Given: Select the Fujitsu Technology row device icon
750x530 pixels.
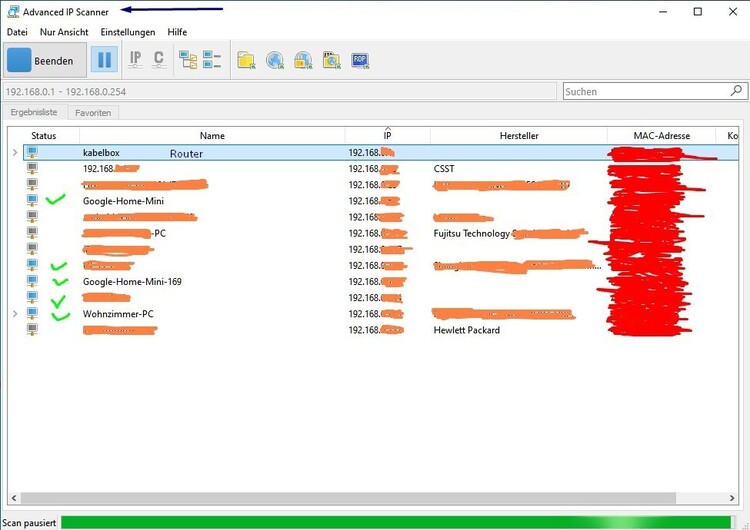Looking at the screenshot, I should click(x=32, y=233).
